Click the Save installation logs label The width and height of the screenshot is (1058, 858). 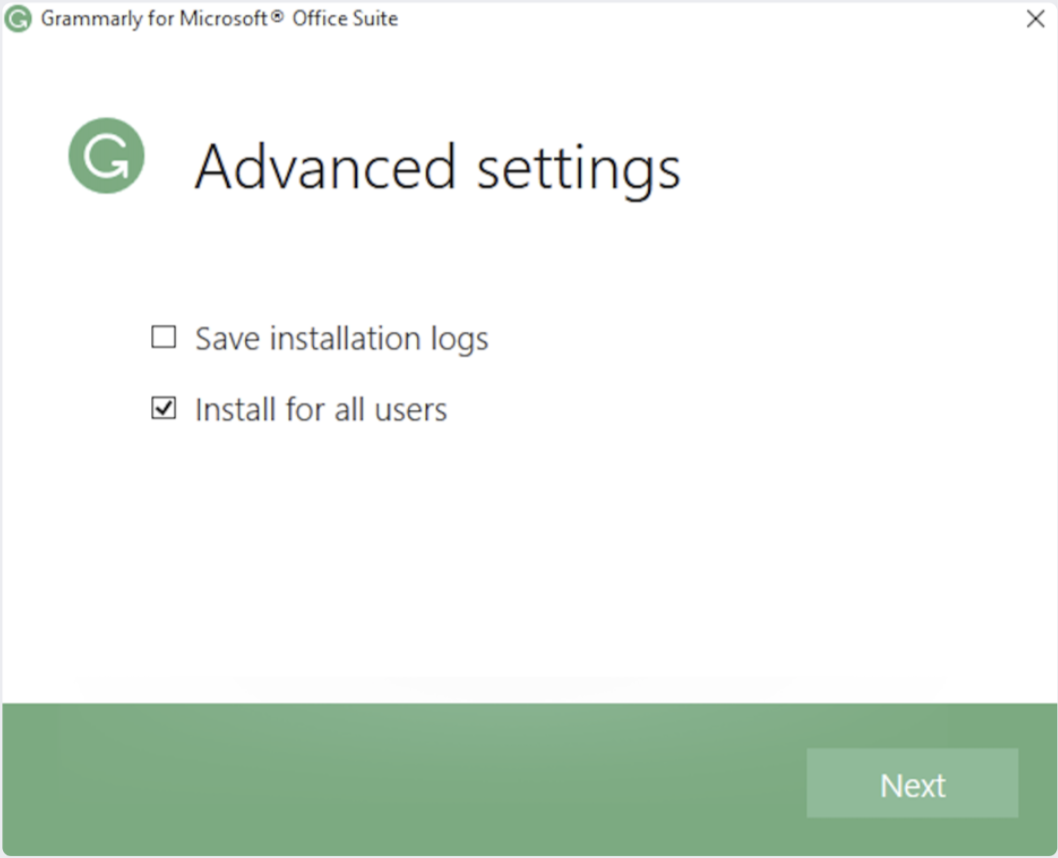click(x=341, y=339)
